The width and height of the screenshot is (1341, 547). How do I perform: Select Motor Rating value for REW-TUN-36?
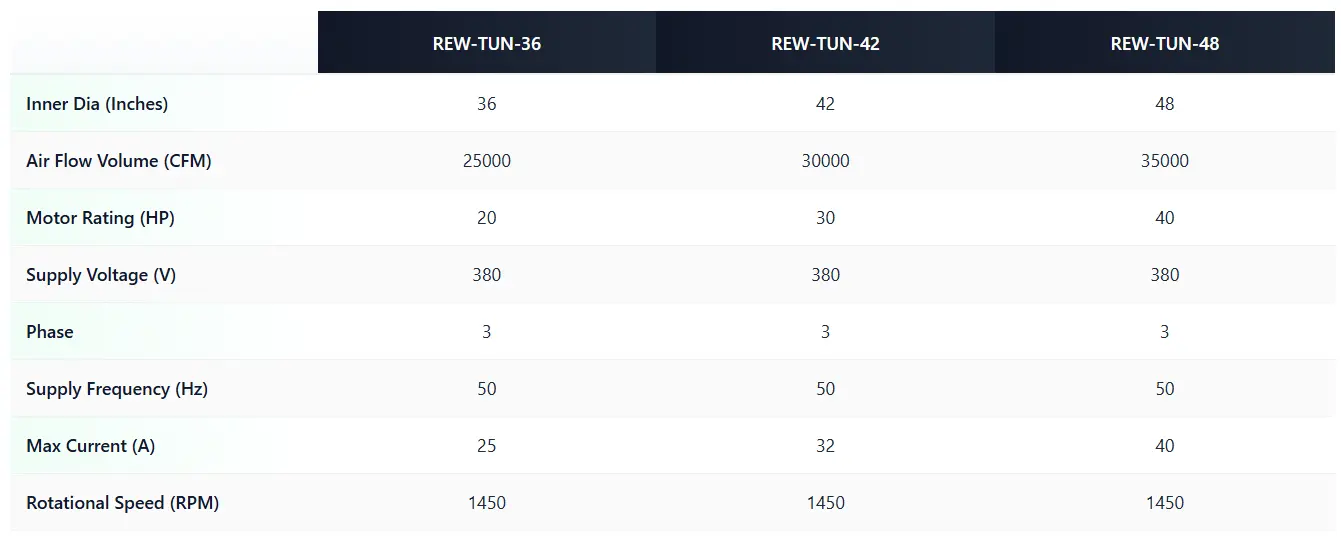click(487, 218)
